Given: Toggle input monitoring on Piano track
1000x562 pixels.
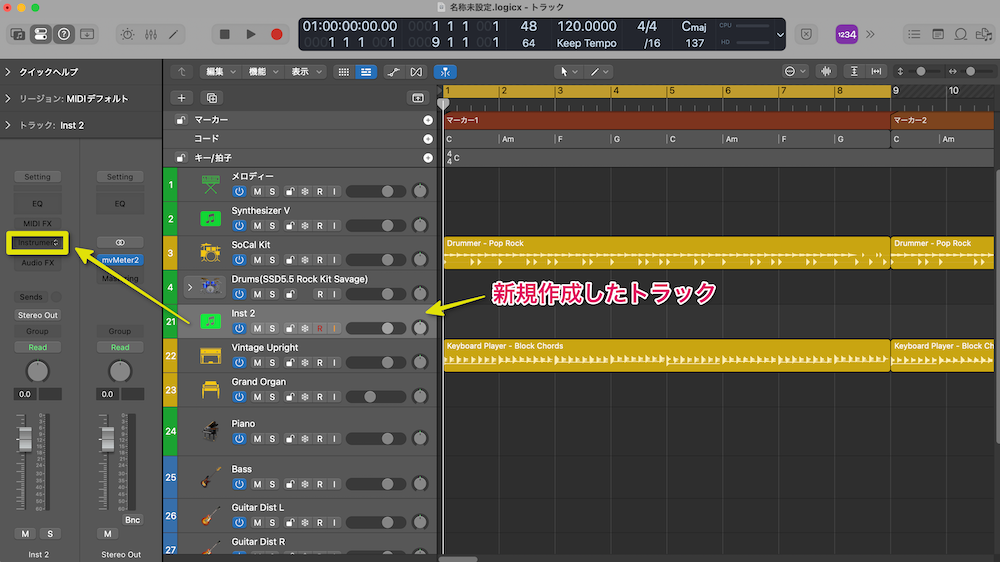Looking at the screenshot, I should tap(334, 439).
